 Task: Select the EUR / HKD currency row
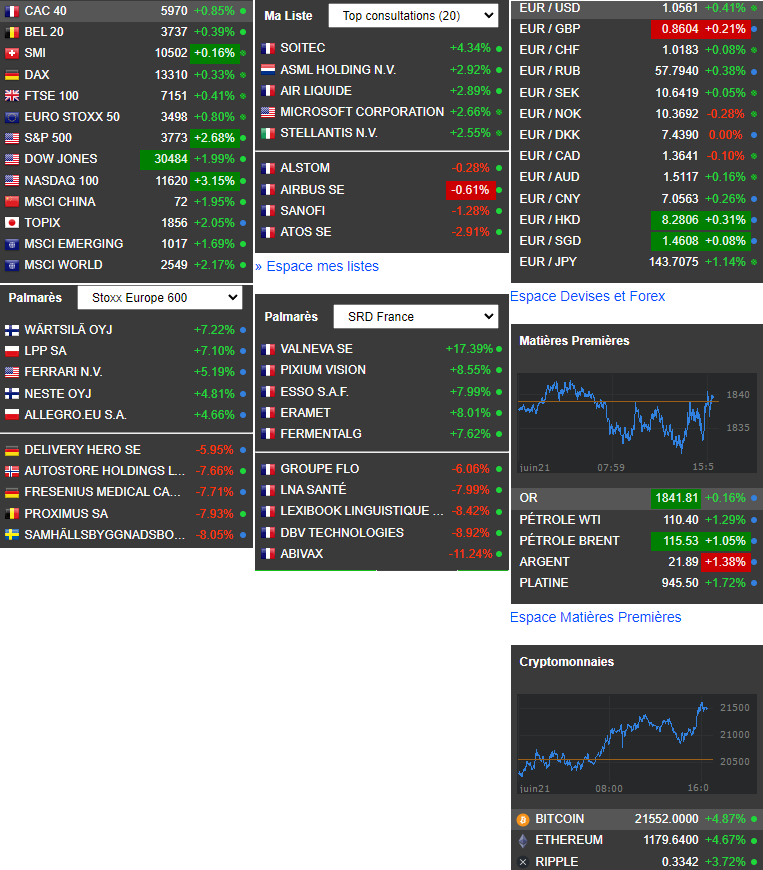tap(636, 220)
